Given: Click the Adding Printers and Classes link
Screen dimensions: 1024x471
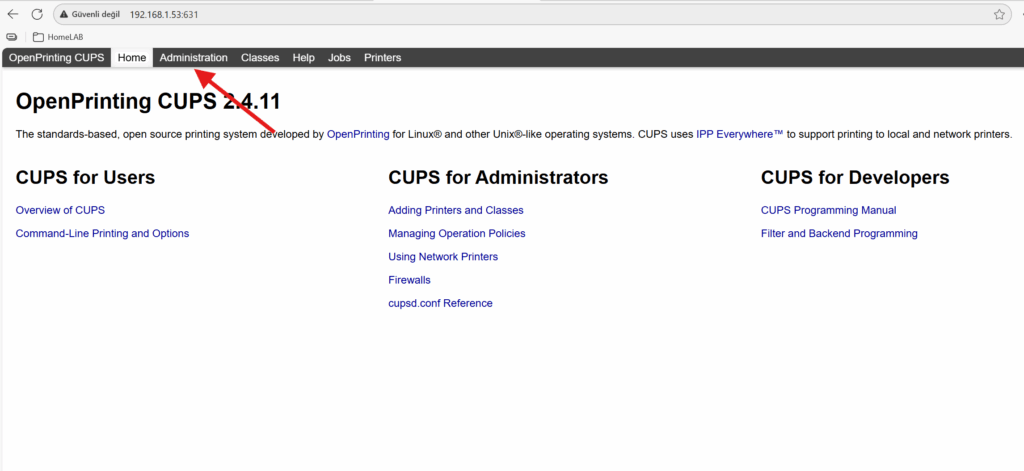Looking at the screenshot, I should coord(455,210).
